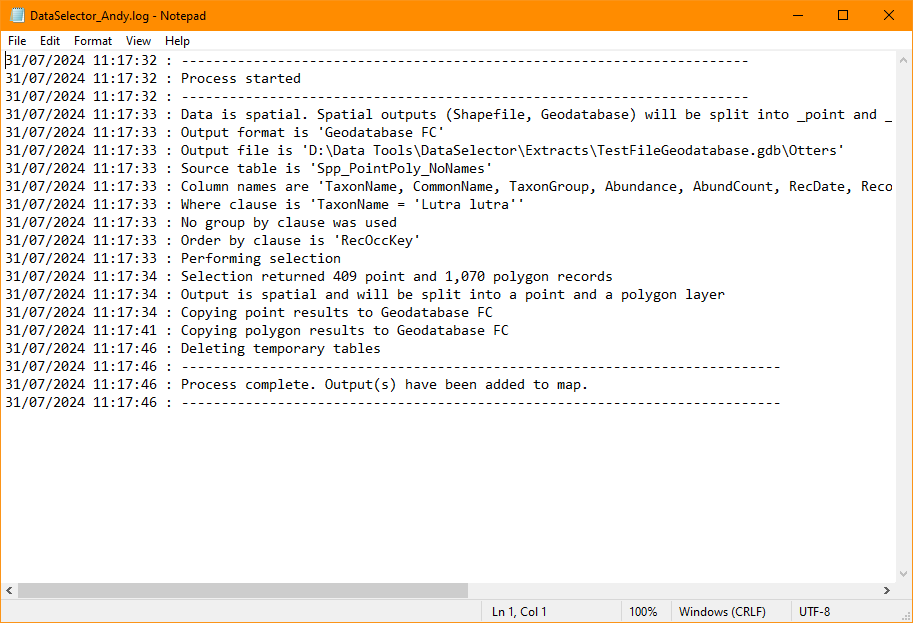Click the 'Order by clause is' log line
913x623 pixels.
click(x=213, y=241)
